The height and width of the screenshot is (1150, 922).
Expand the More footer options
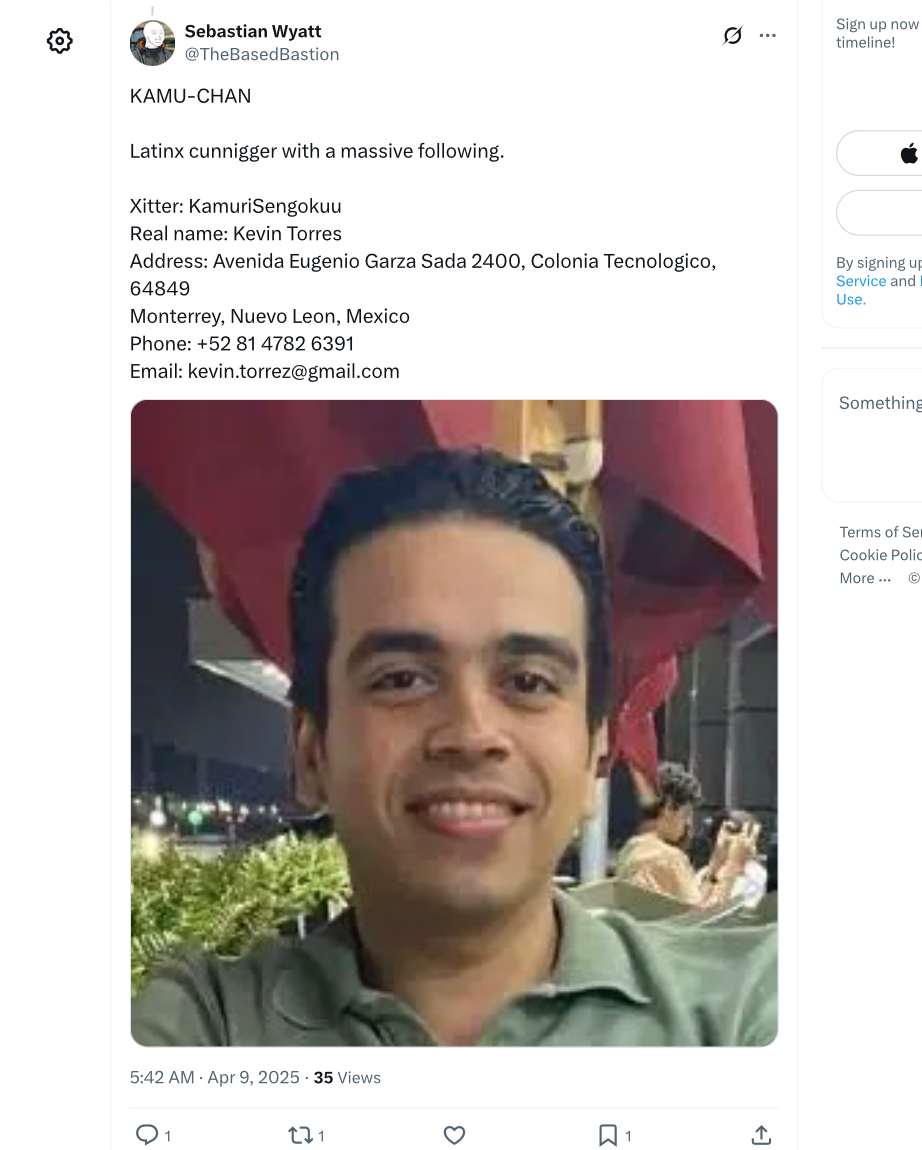coord(865,578)
